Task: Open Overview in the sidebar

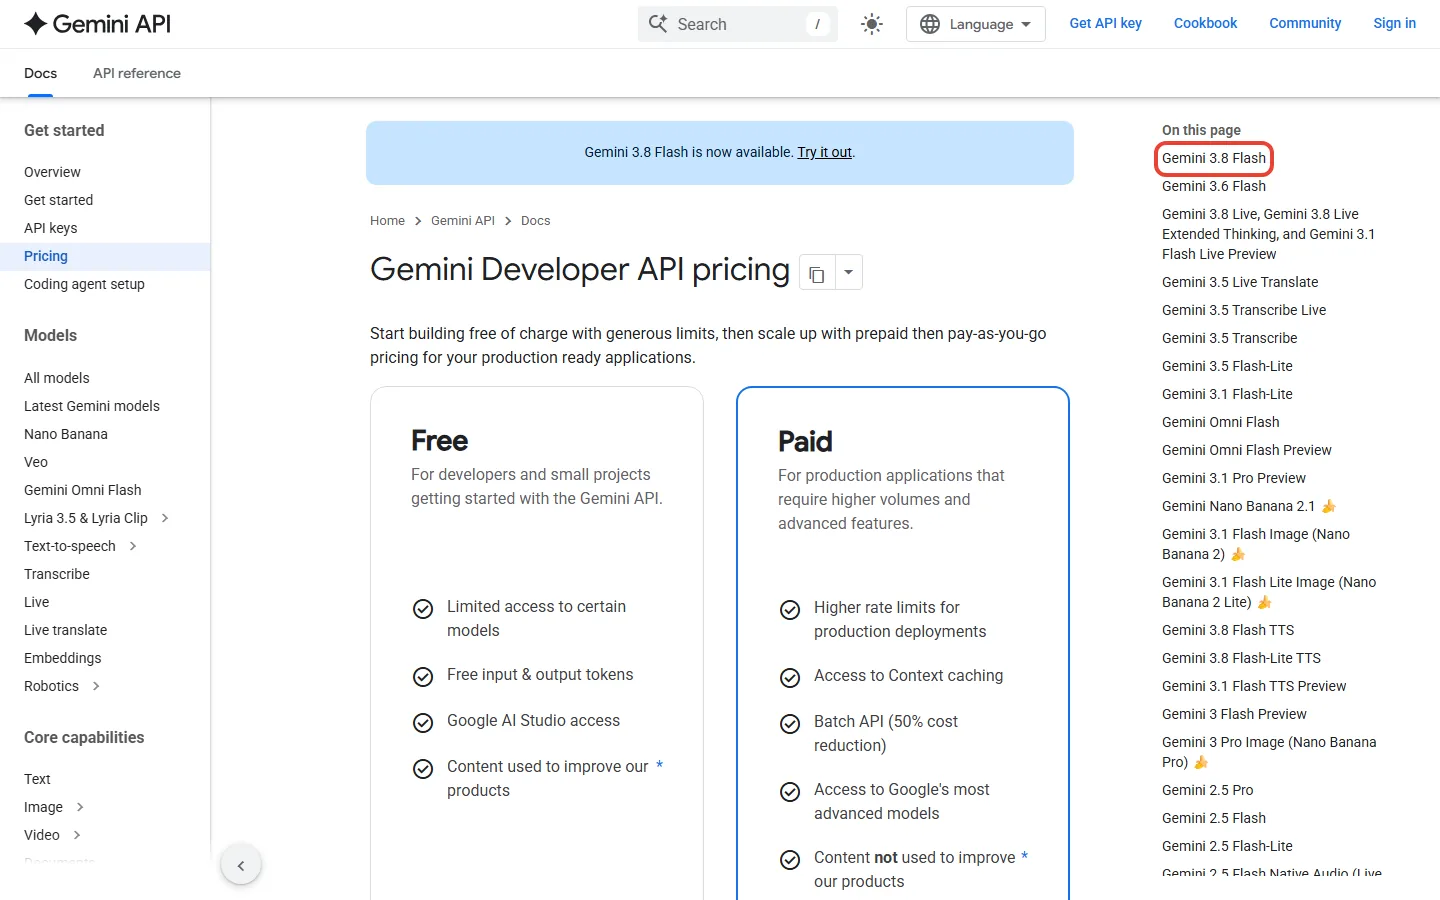Action: tap(52, 172)
